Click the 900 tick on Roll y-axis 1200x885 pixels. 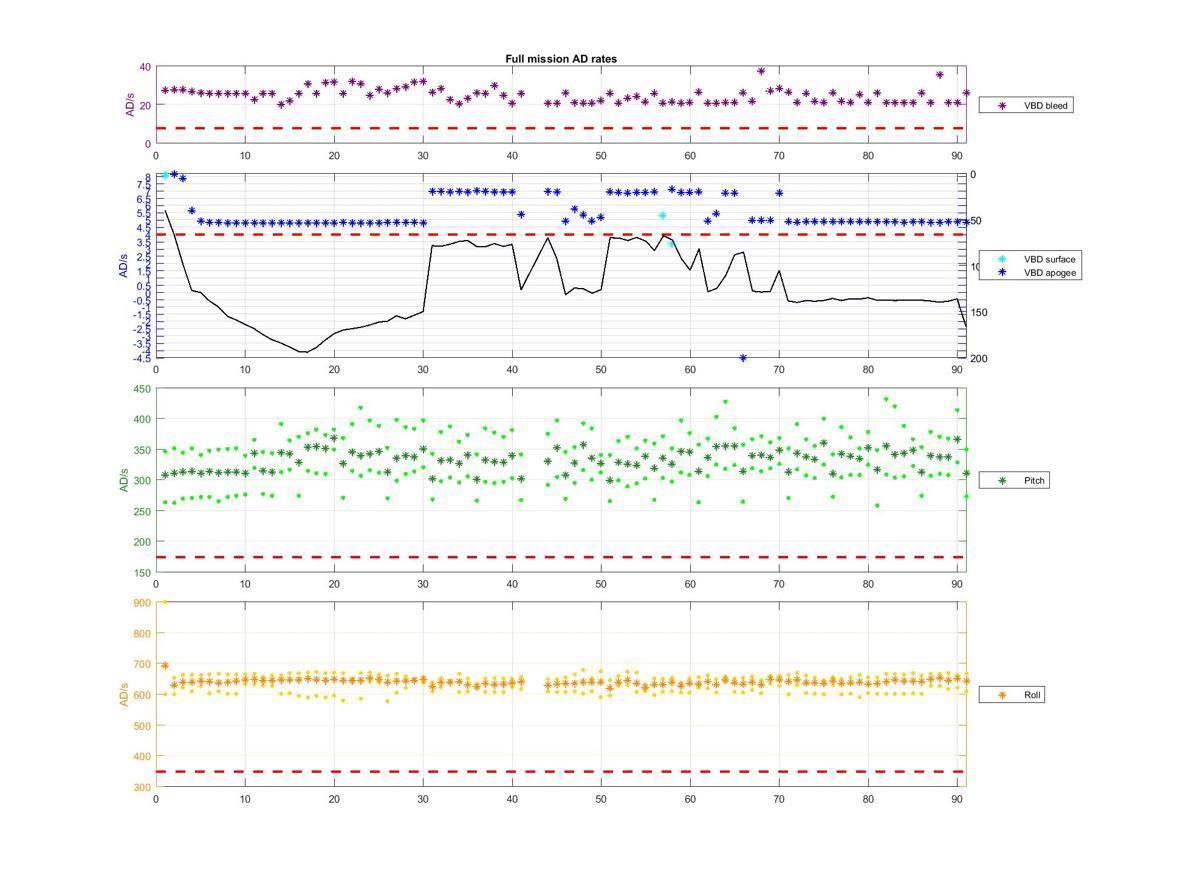tap(141, 603)
